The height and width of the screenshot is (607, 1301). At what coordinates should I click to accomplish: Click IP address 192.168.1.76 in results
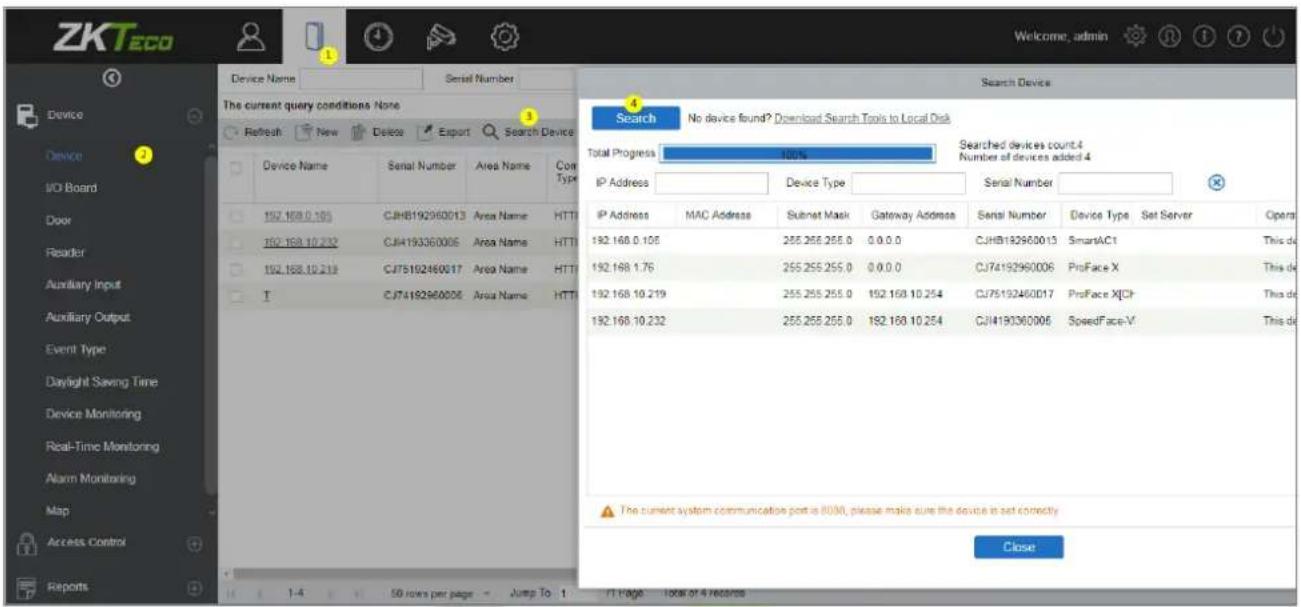coord(621,268)
